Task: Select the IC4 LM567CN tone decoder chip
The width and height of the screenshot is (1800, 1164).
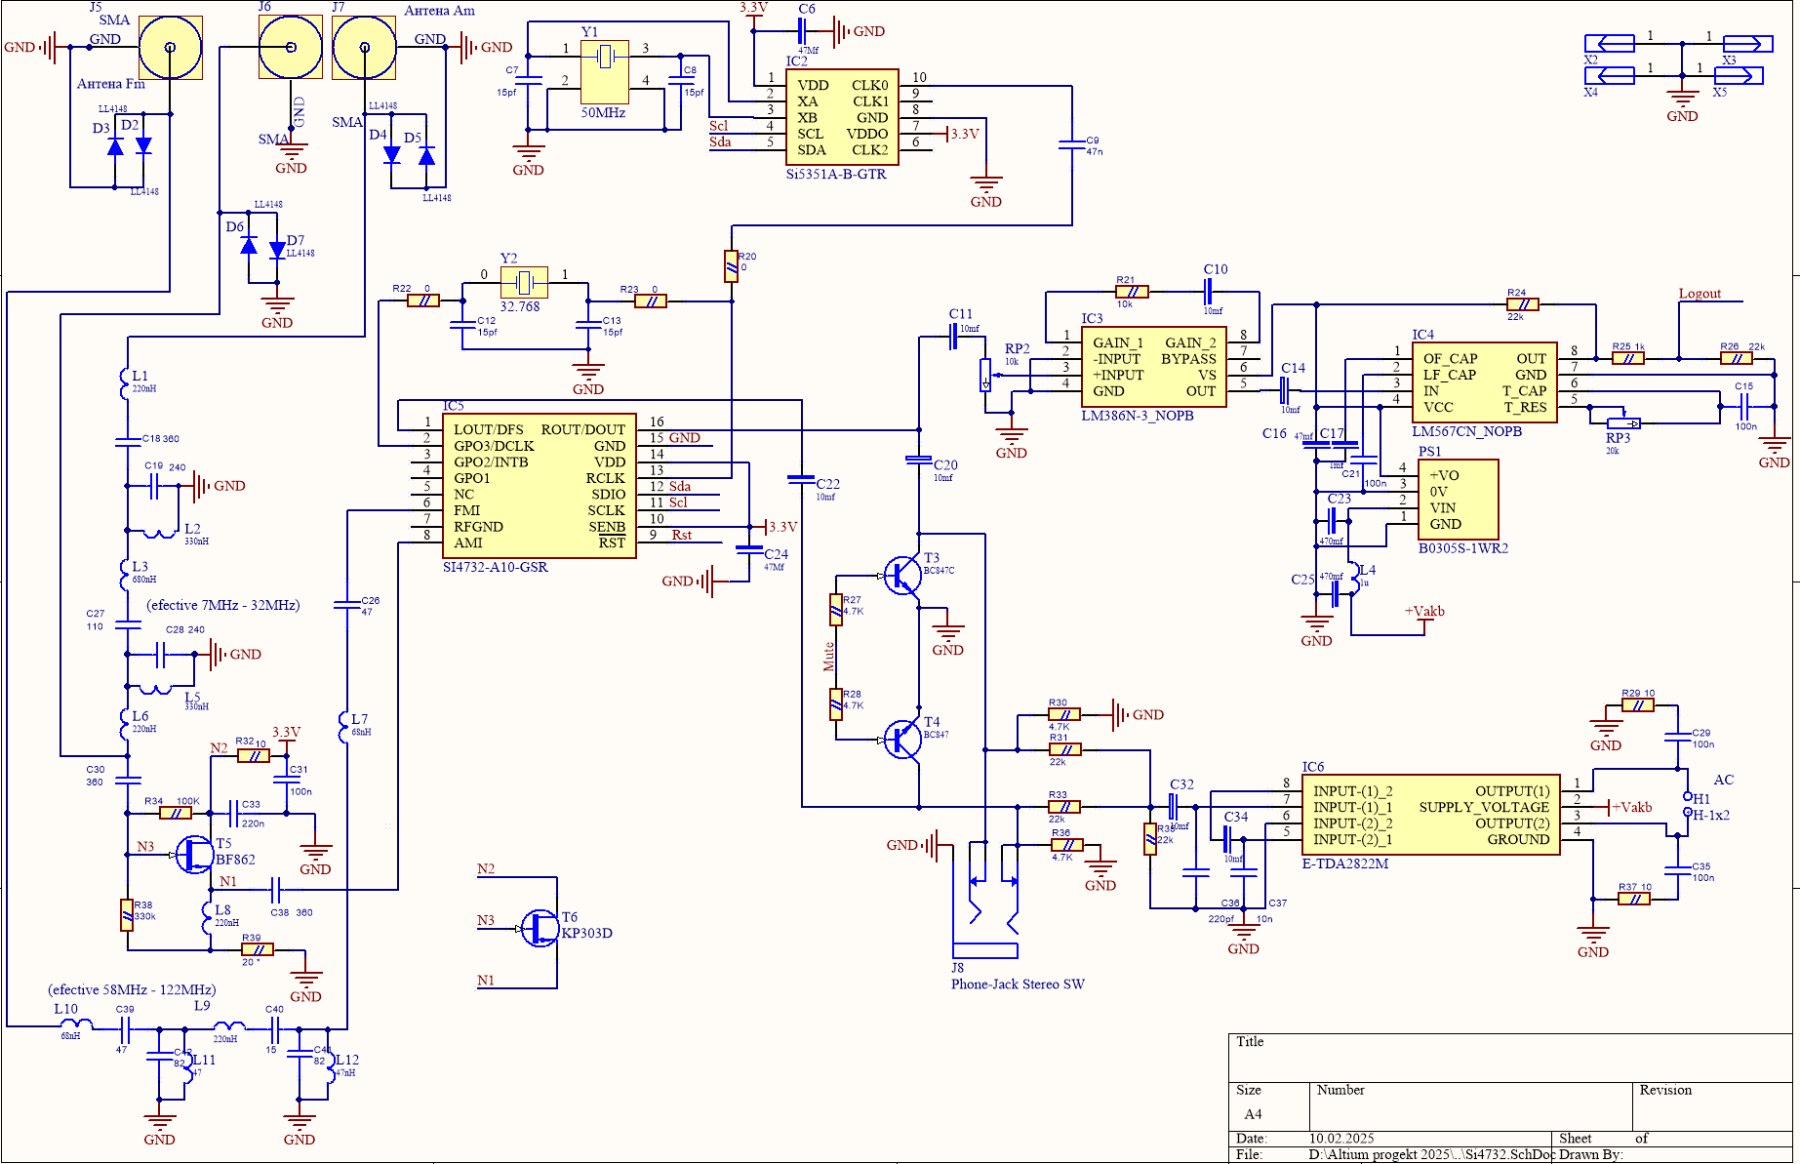Action: (x=1484, y=383)
